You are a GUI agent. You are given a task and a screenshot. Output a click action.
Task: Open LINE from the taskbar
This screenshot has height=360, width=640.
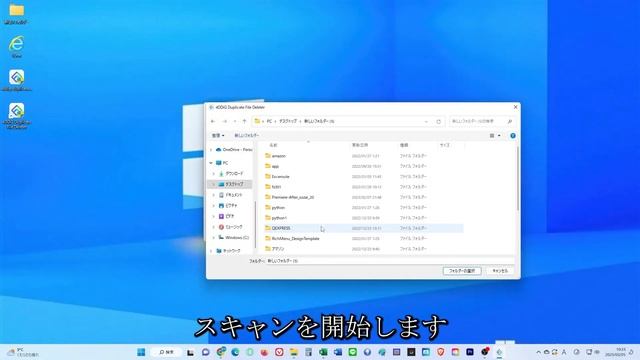coord(352,352)
